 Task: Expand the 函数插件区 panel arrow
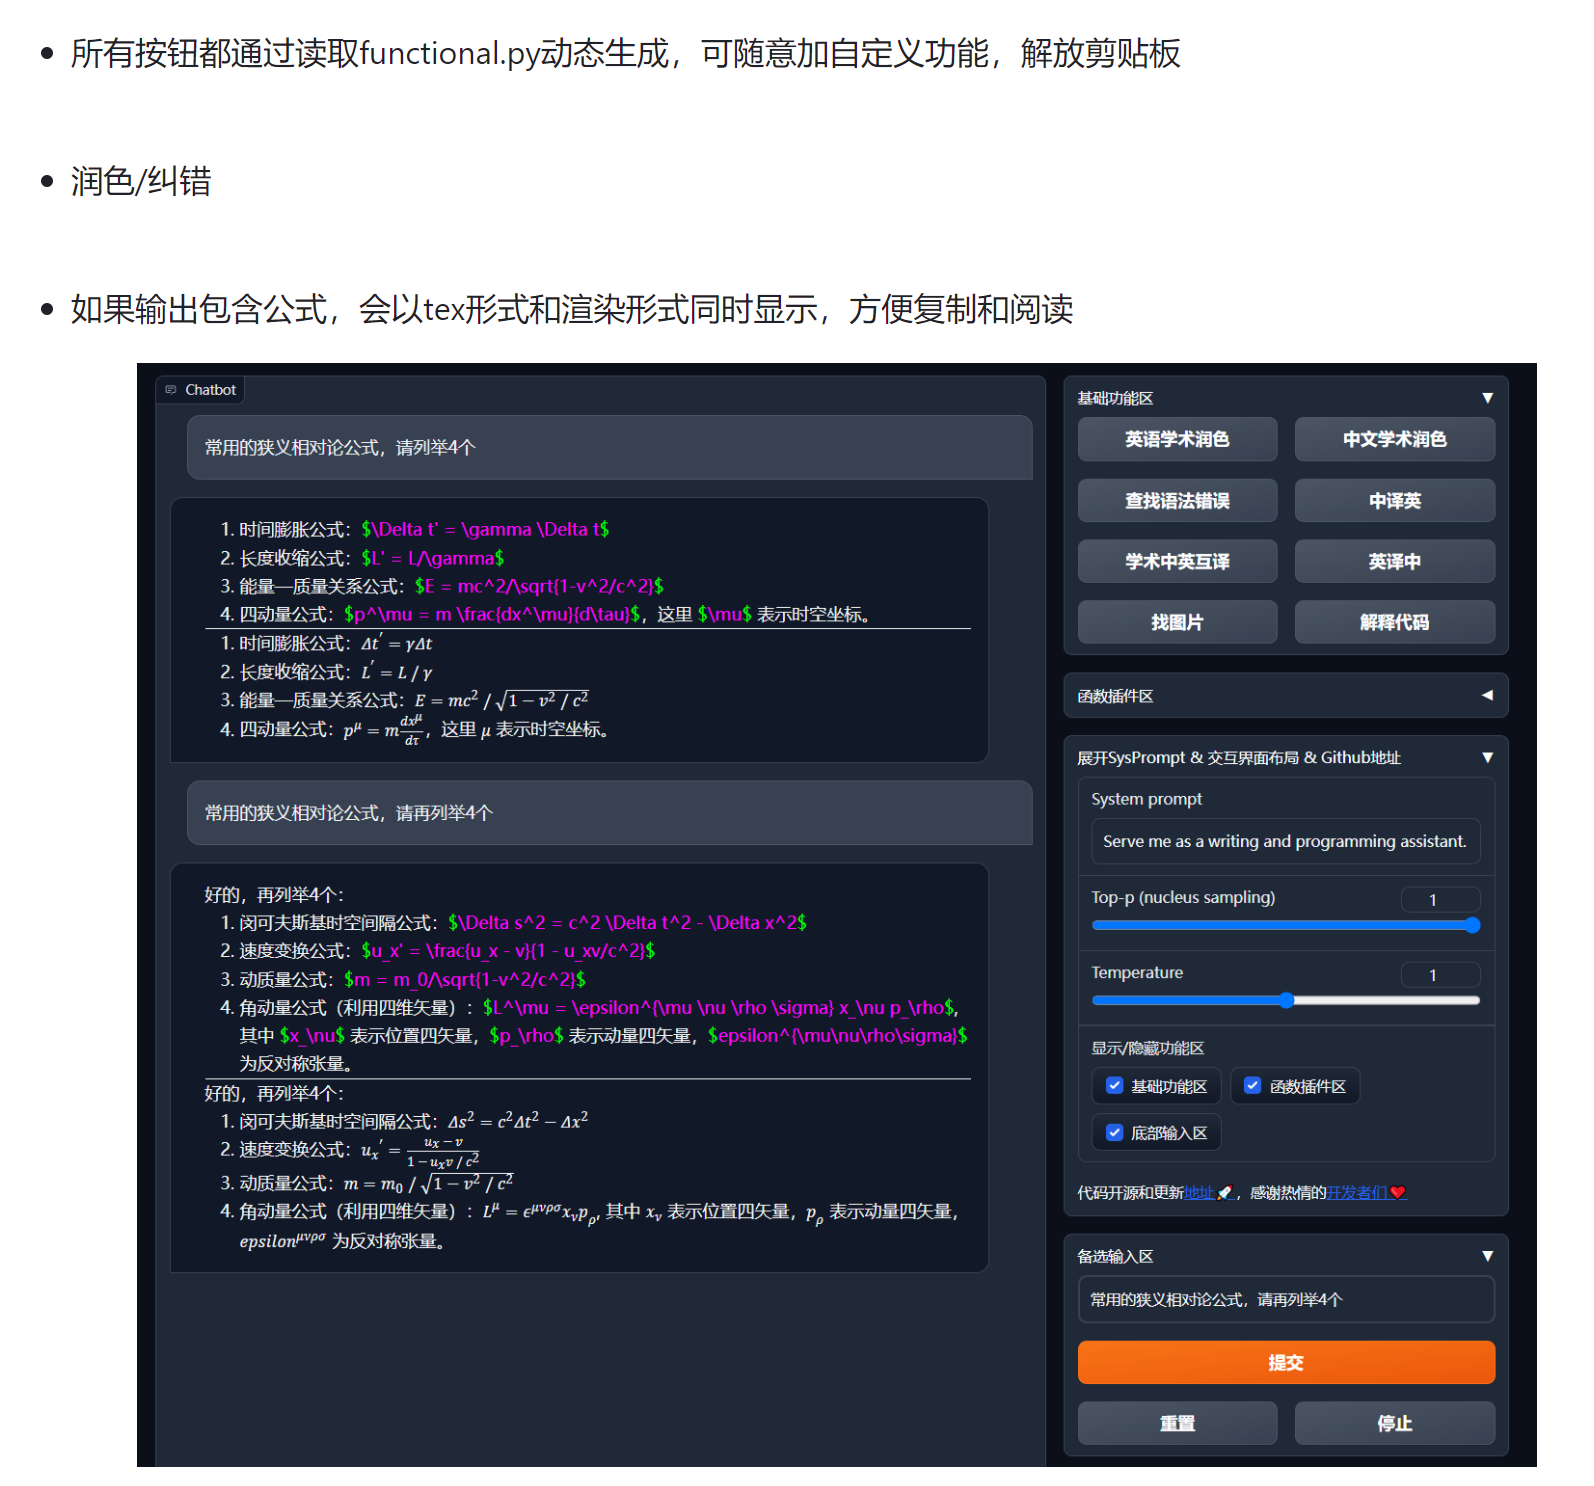pyautogui.click(x=1487, y=695)
